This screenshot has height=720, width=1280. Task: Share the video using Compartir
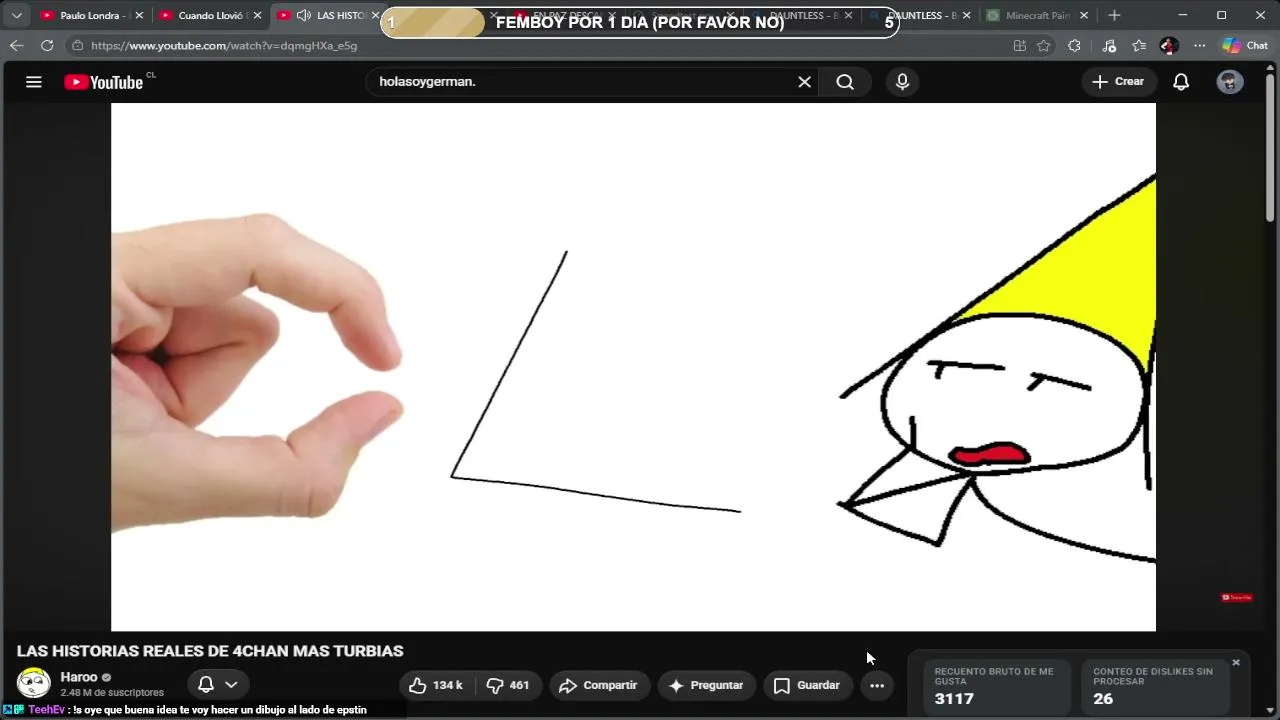[x=598, y=685]
